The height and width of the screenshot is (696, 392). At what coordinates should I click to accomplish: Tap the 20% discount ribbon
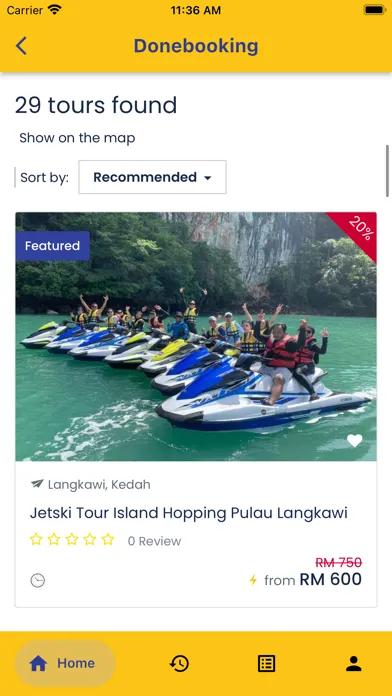coord(357,230)
